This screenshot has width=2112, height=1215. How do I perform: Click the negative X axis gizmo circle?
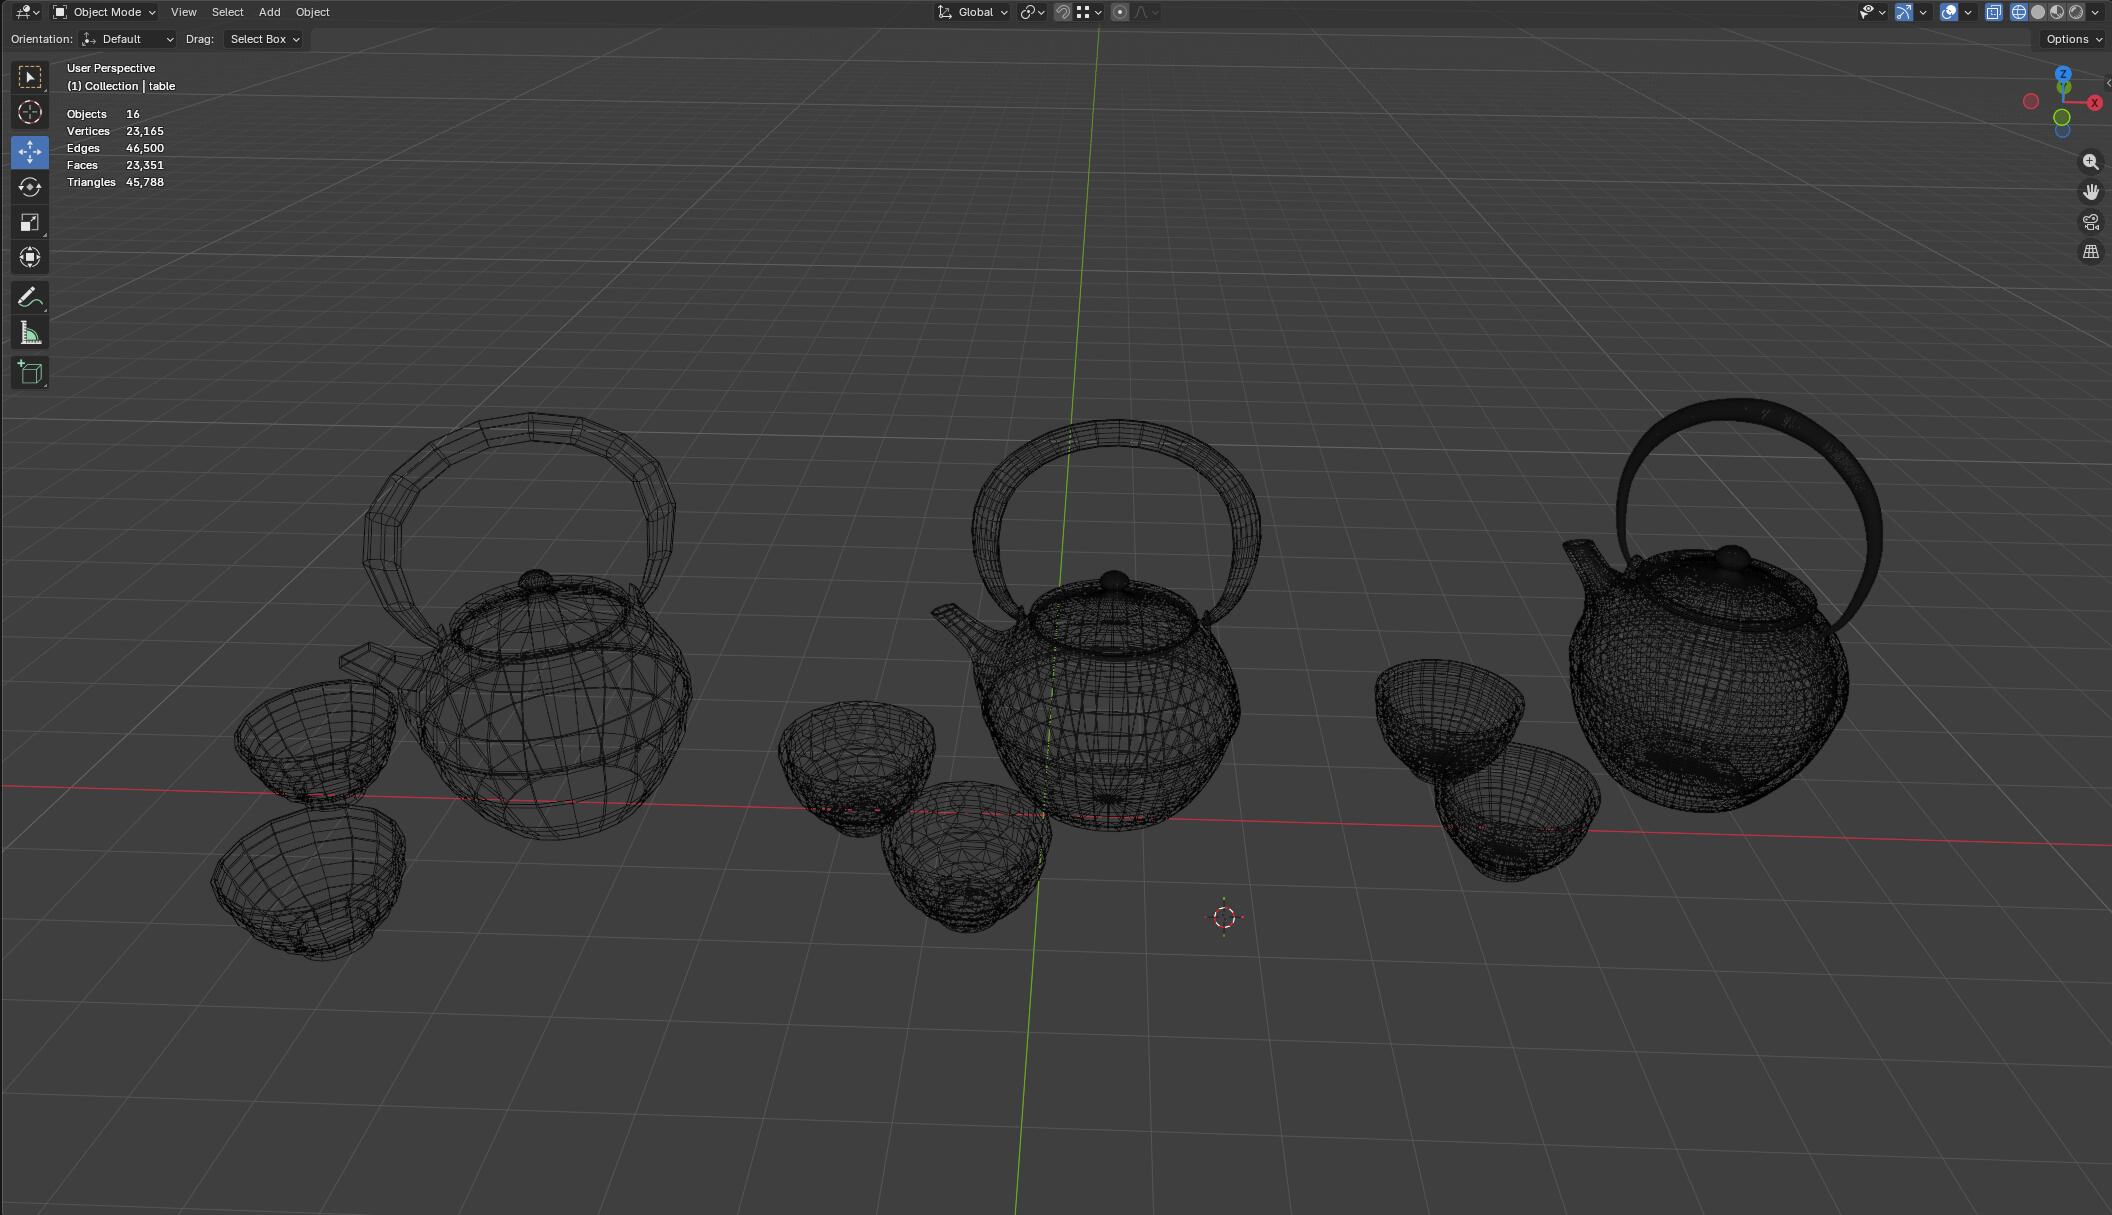pos(2031,101)
